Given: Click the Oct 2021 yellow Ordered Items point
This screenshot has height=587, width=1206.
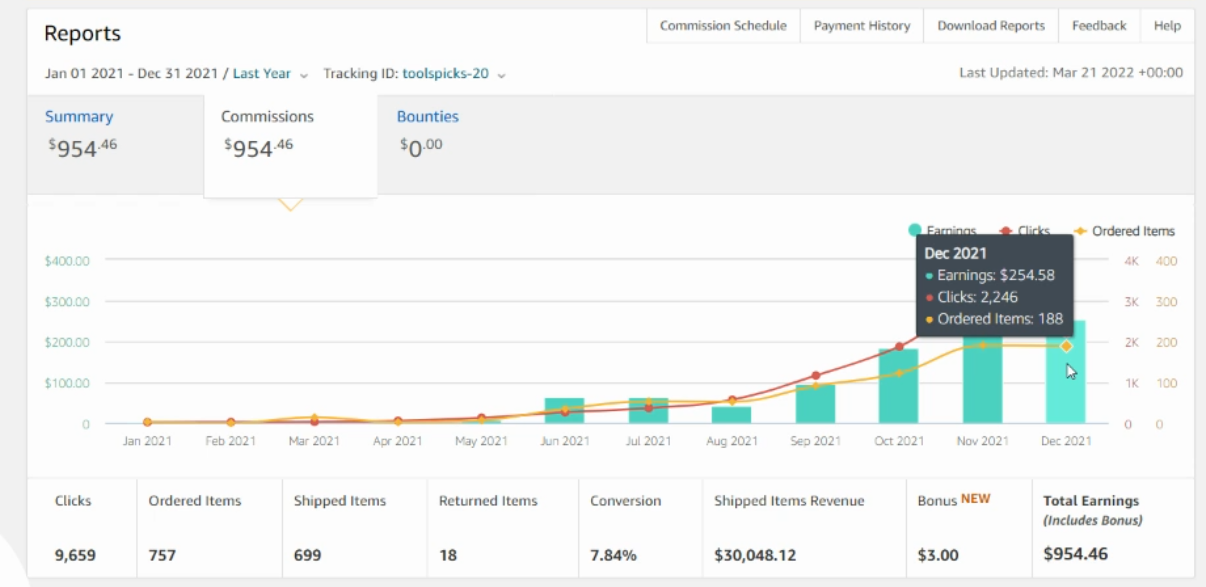Looking at the screenshot, I should click(x=899, y=372).
